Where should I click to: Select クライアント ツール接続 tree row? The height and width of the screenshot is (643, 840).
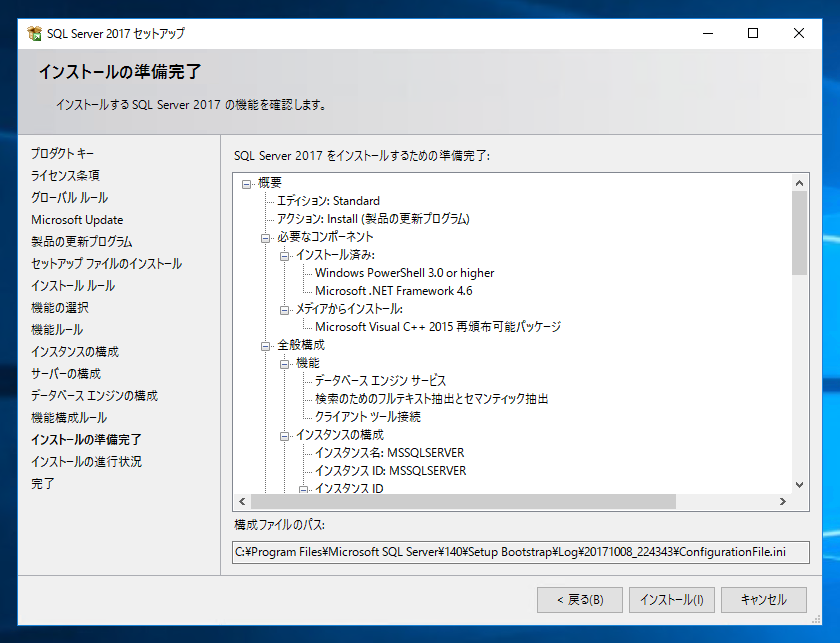[368, 417]
